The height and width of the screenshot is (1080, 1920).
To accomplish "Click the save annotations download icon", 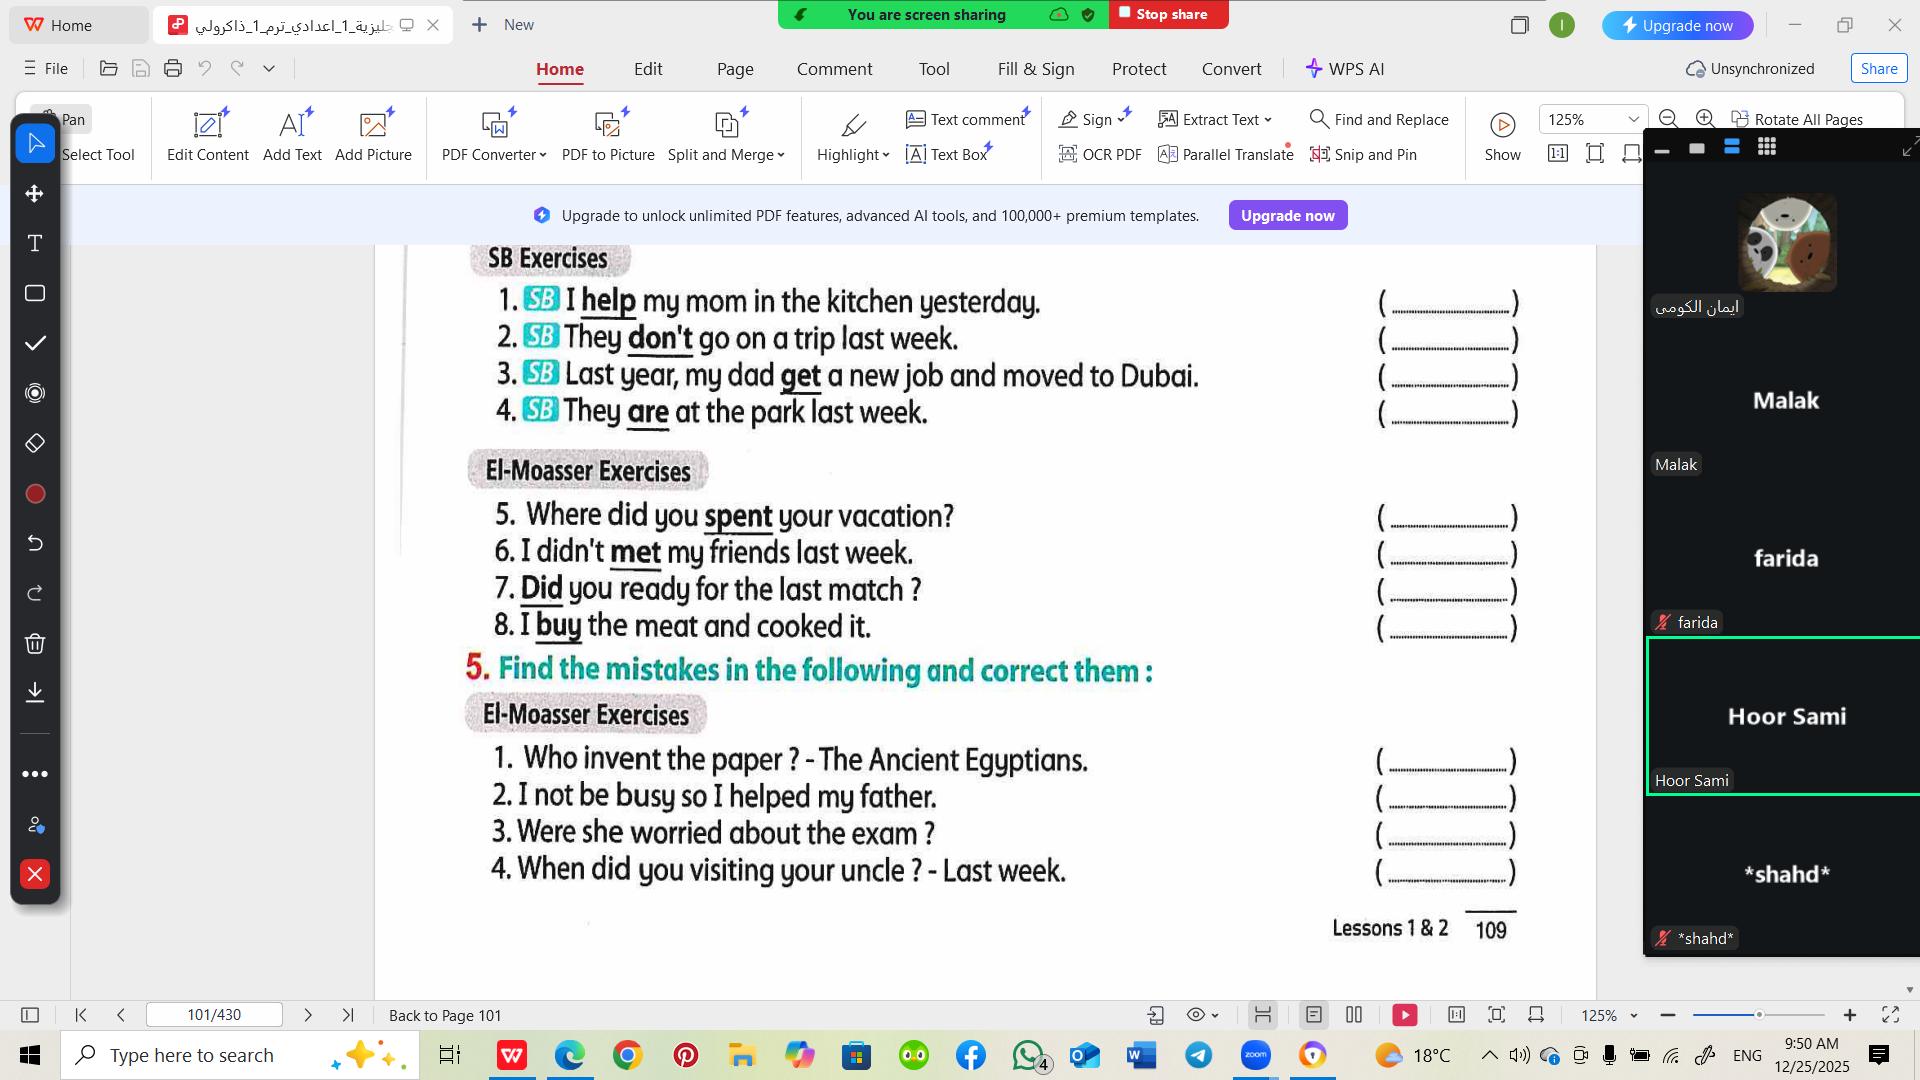I will (x=35, y=692).
